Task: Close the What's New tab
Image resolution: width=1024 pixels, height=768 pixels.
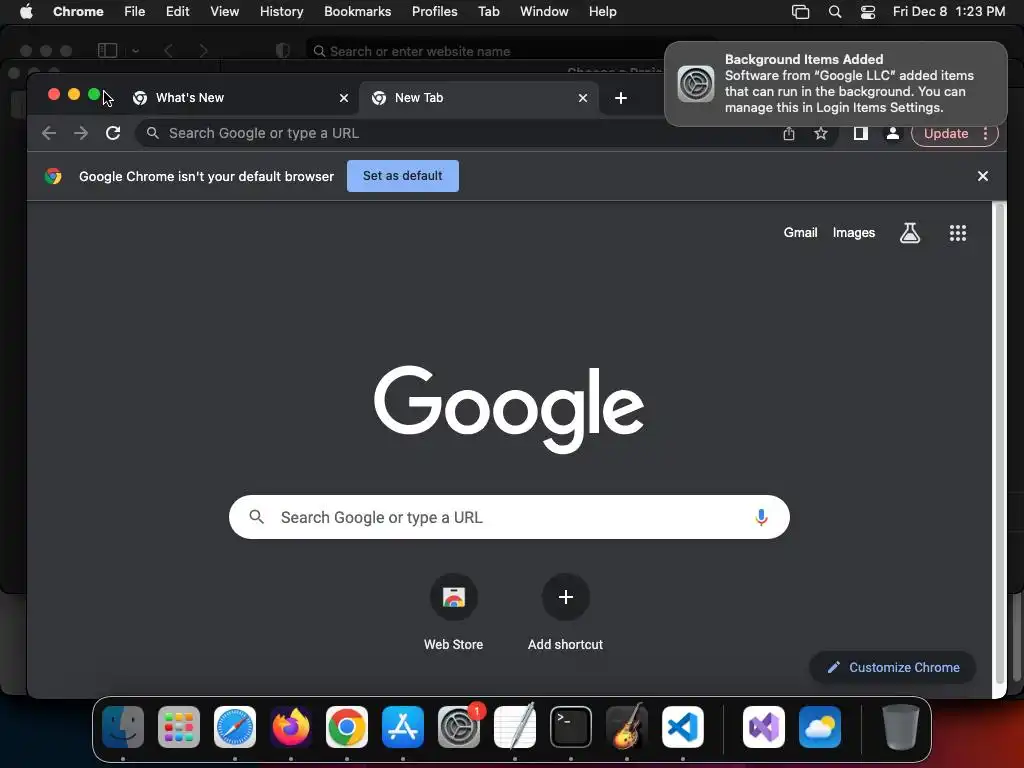Action: [x=344, y=98]
